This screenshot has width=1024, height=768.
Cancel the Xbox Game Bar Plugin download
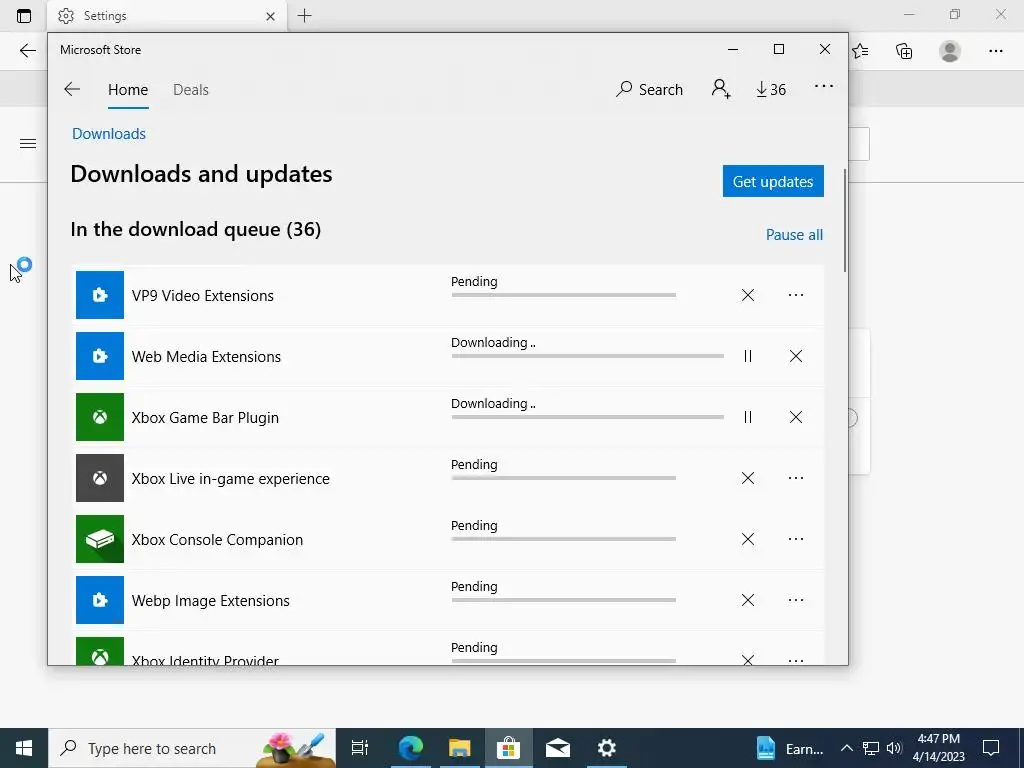(795, 417)
